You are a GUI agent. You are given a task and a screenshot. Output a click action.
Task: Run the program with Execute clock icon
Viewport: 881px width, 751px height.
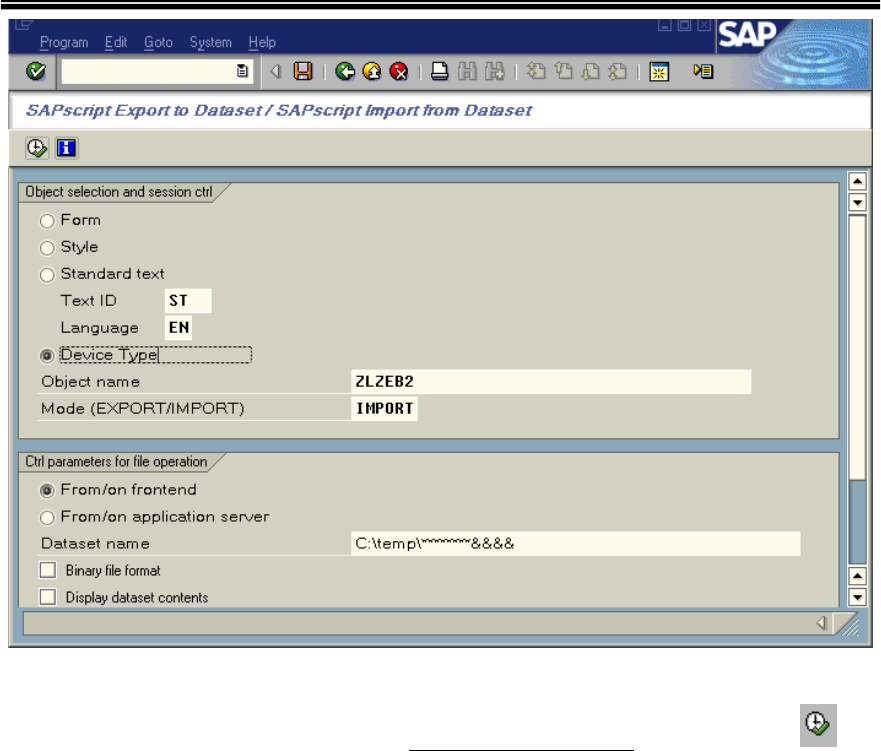[x=37, y=148]
